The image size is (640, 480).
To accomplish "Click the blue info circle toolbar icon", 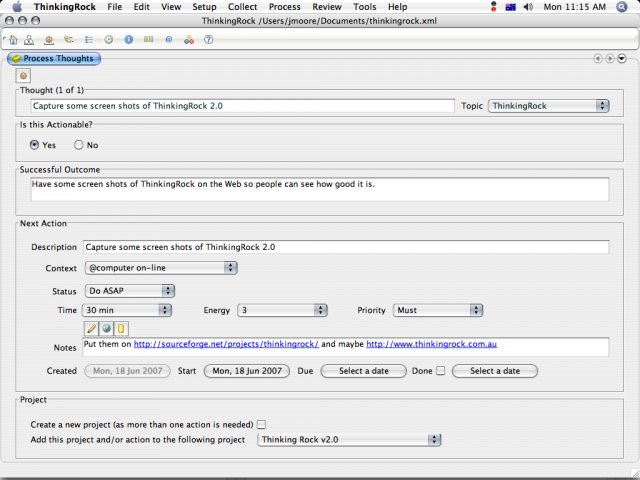I will pyautogui.click(x=129, y=40).
